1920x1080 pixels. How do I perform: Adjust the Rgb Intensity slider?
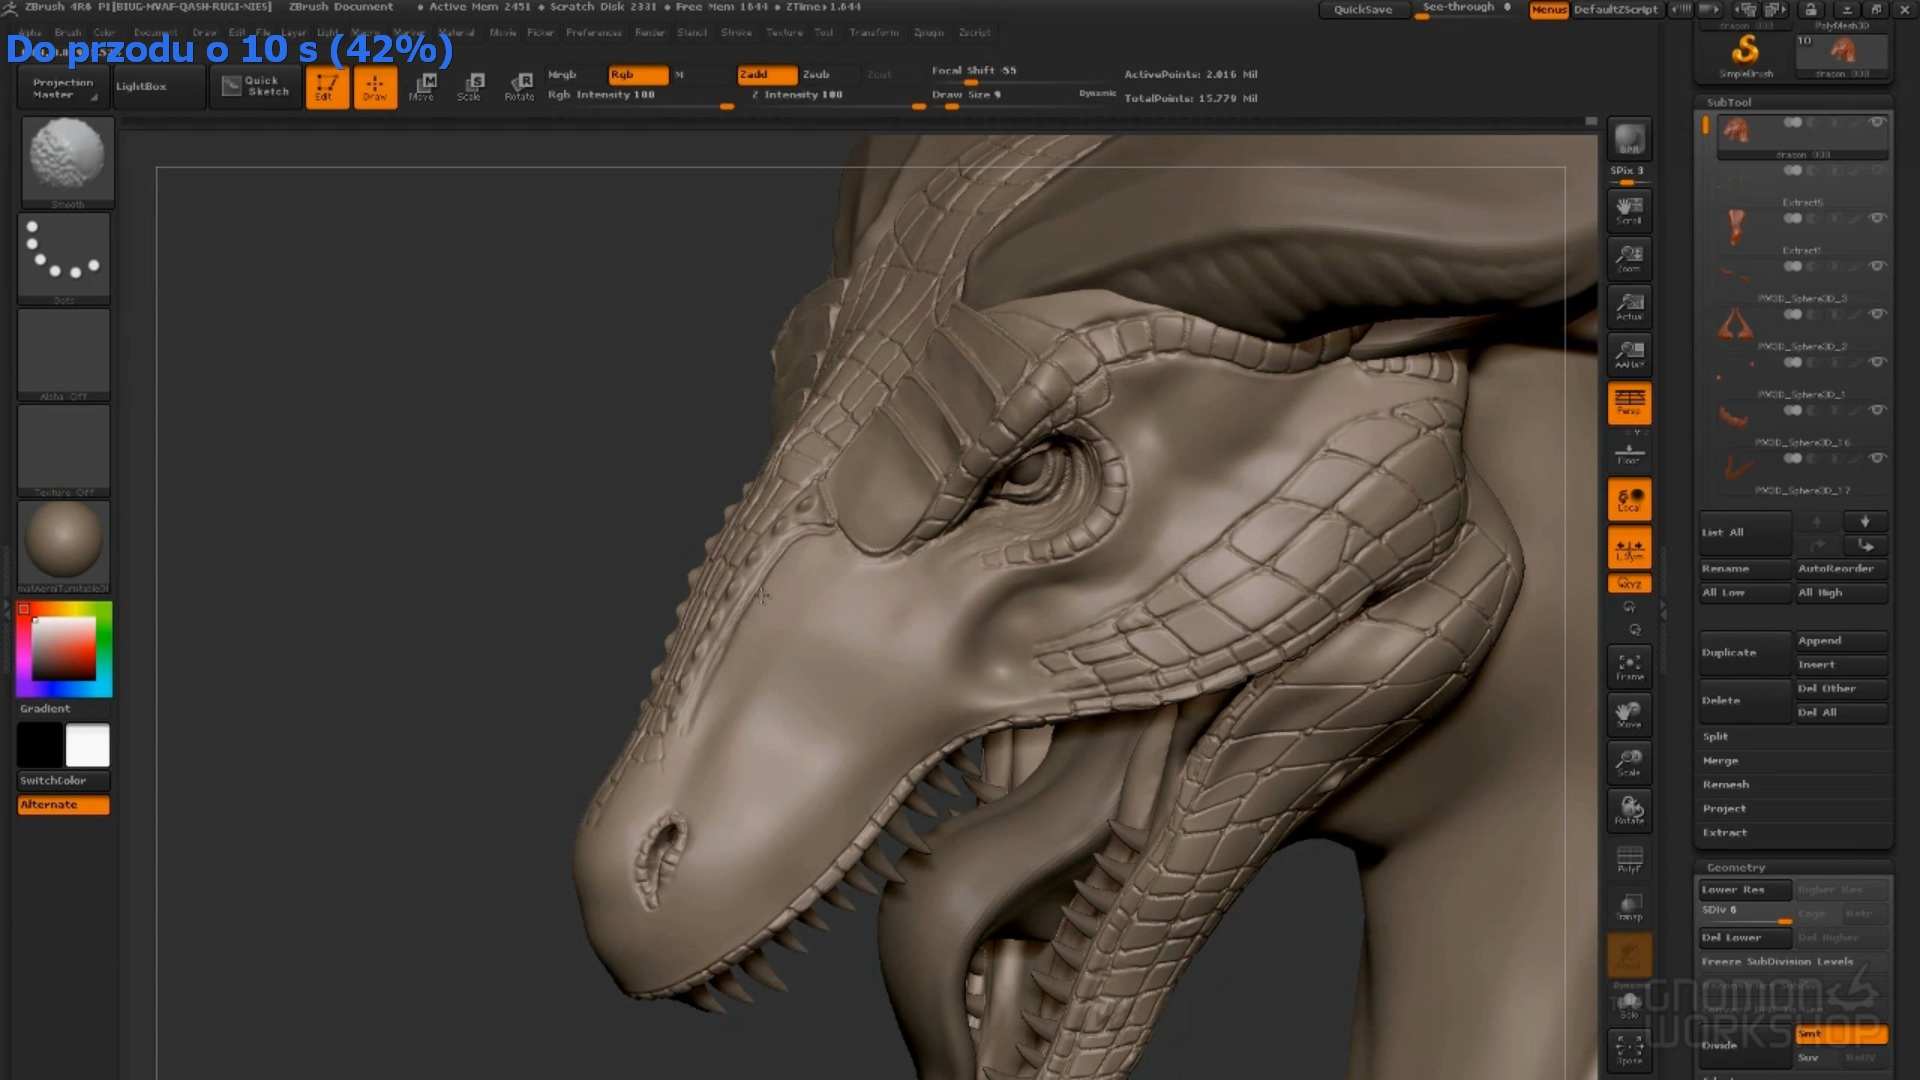click(640, 97)
